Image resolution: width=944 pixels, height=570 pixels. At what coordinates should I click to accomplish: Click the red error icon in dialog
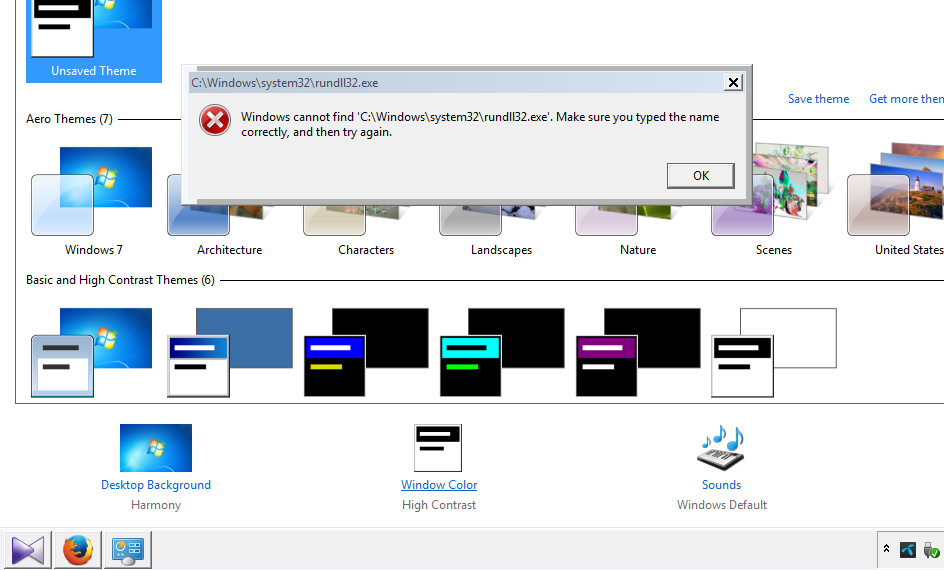coord(215,120)
